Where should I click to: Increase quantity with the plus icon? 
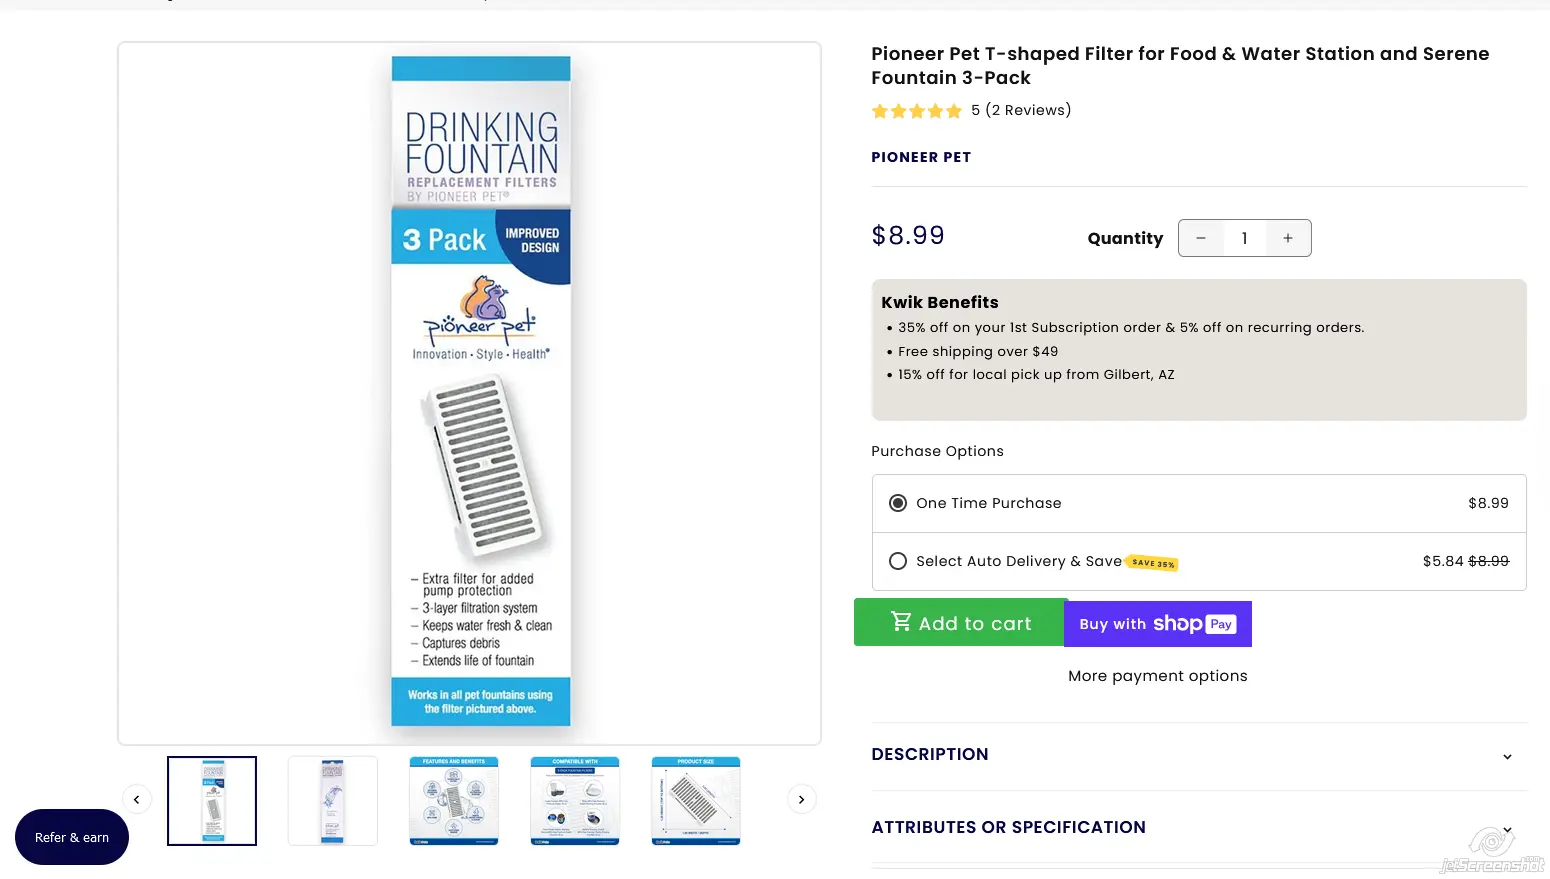[1288, 238]
